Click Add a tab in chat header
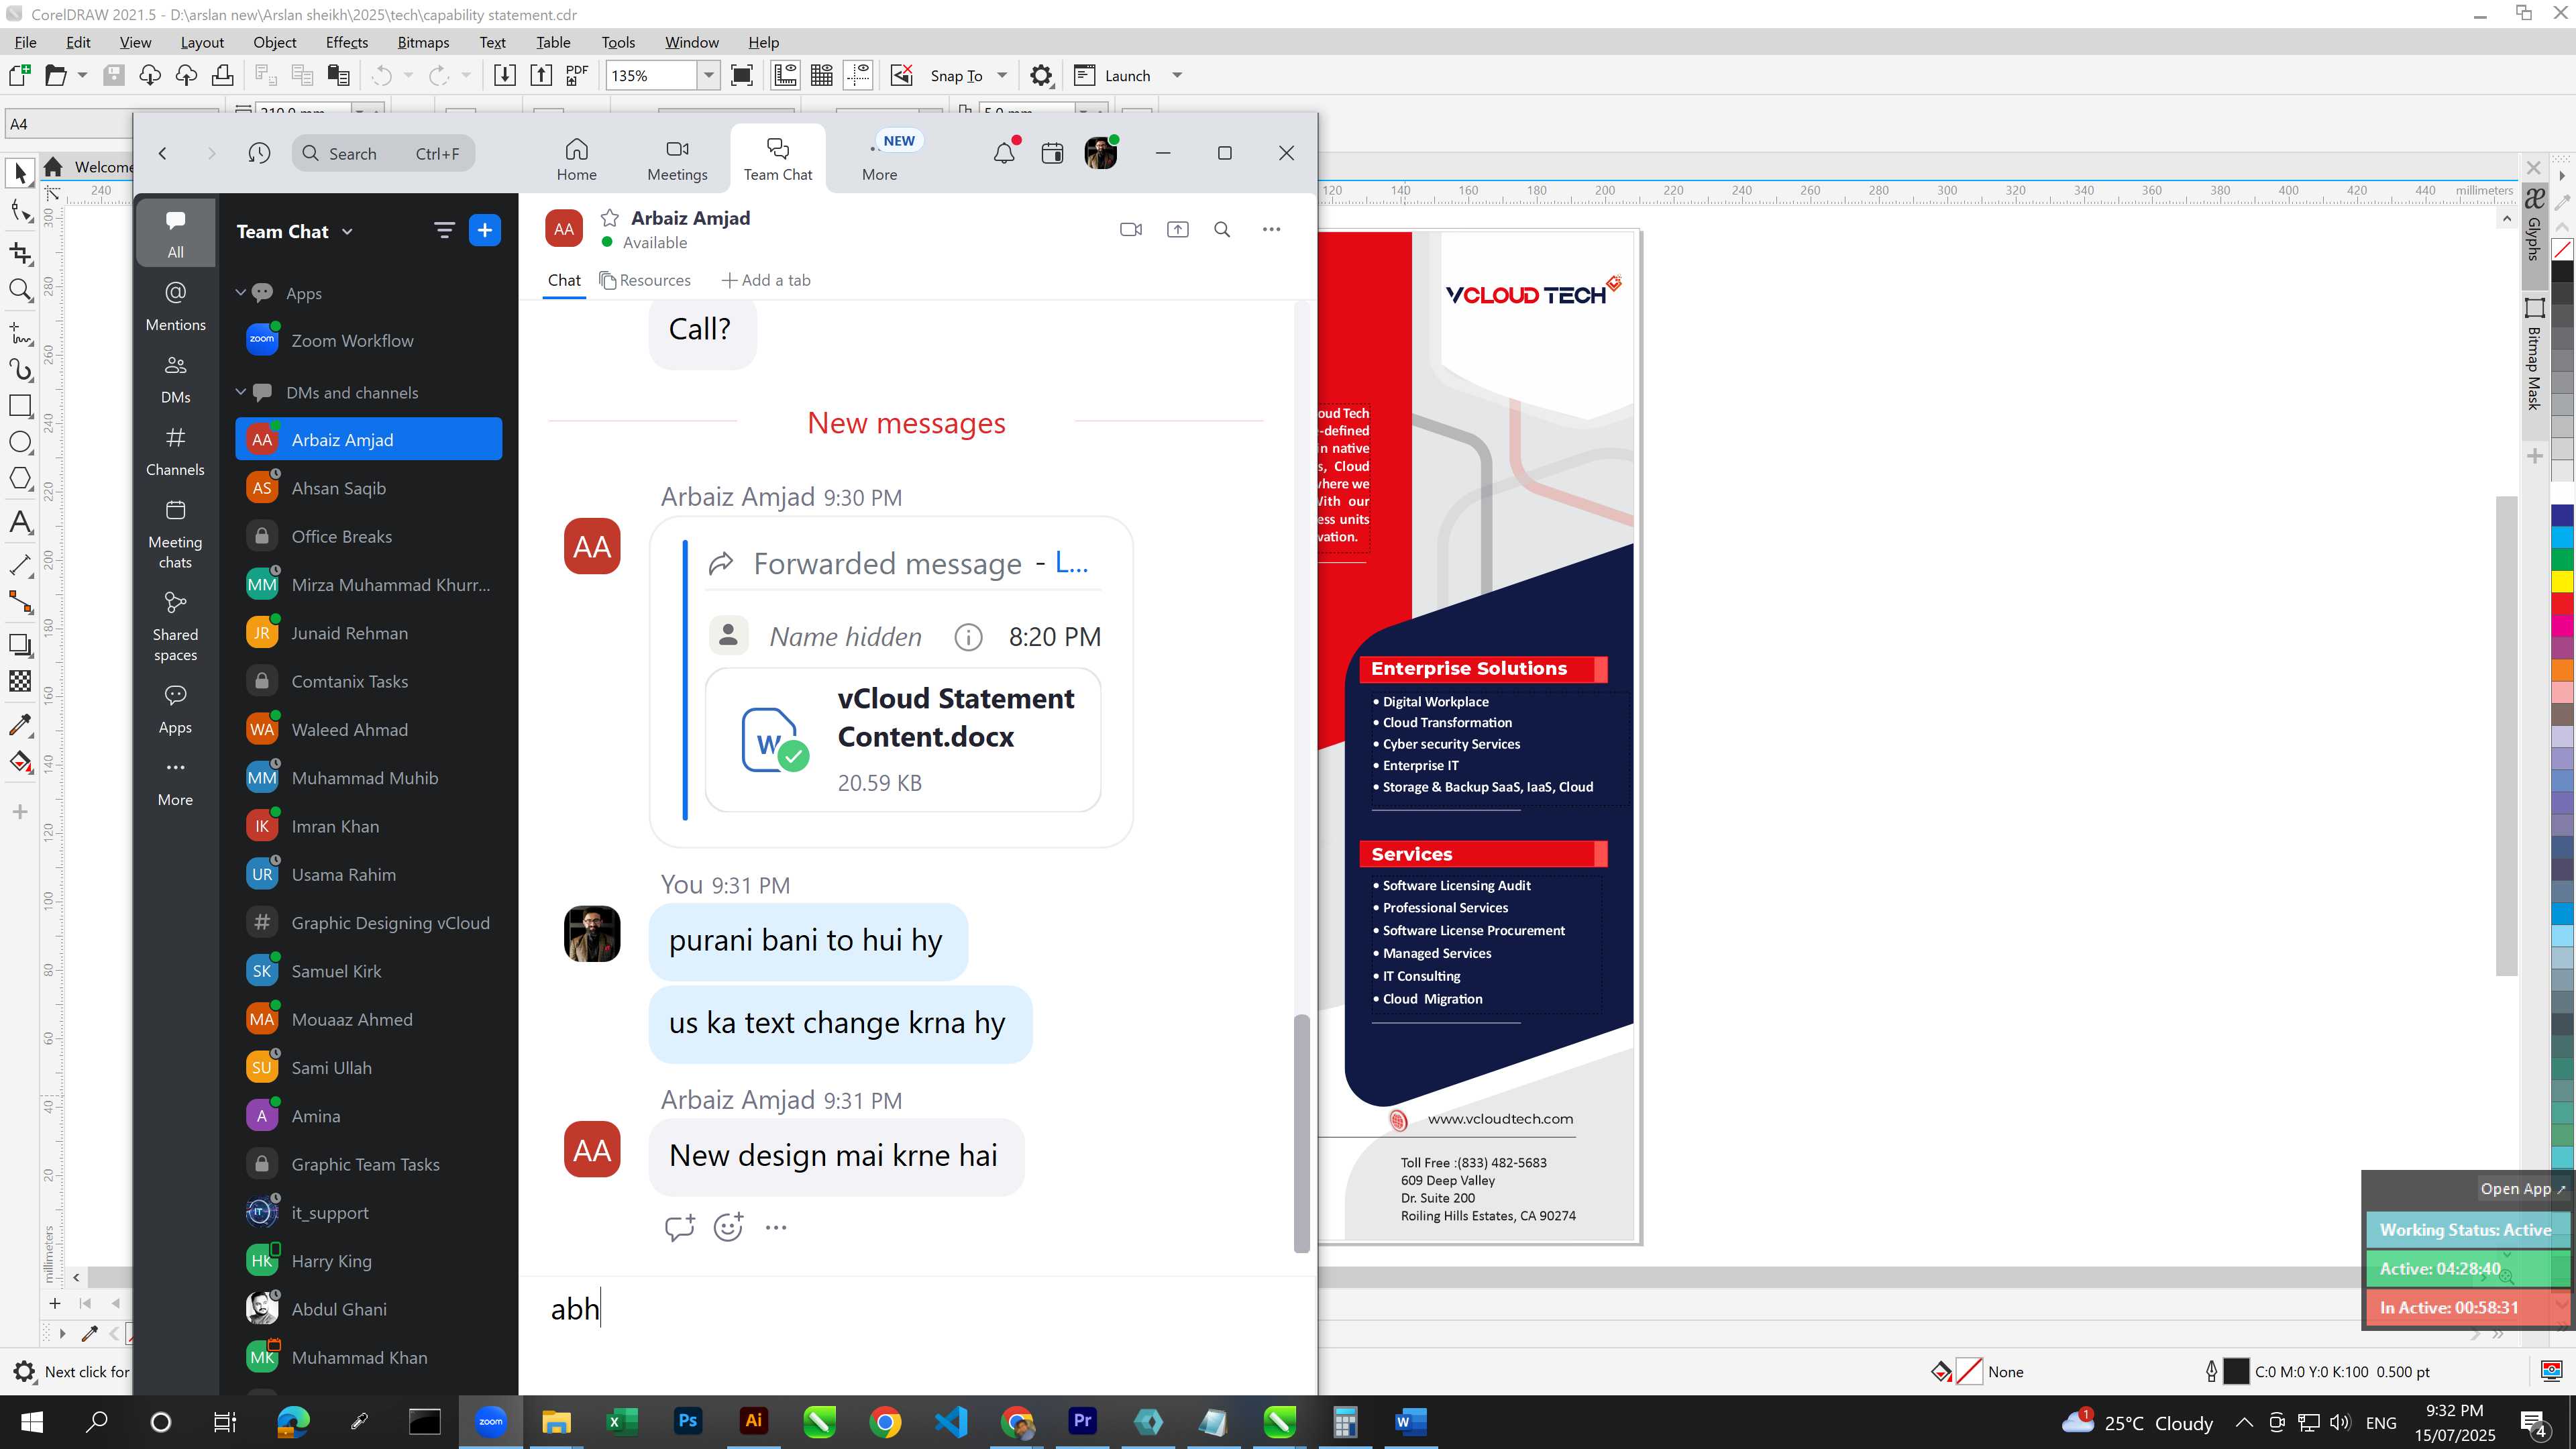2576x1449 pixels. click(766, 280)
